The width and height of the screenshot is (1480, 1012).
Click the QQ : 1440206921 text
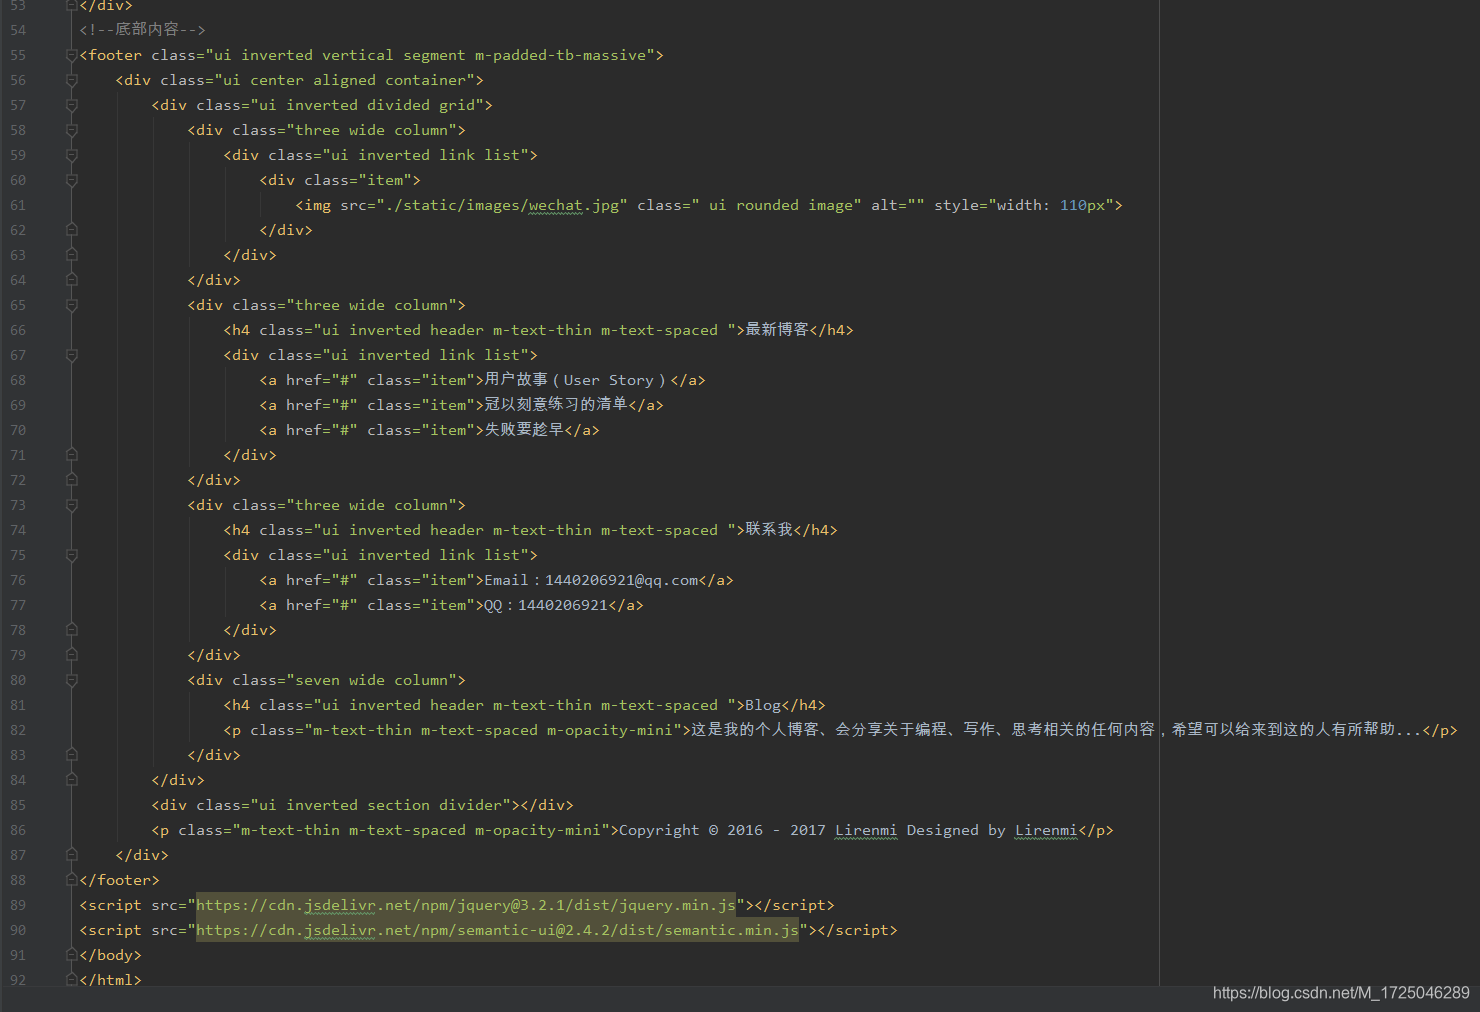point(546,605)
